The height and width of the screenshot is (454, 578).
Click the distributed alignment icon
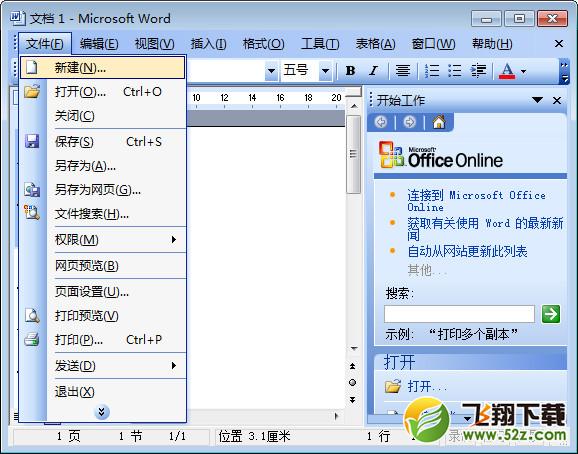point(403,70)
